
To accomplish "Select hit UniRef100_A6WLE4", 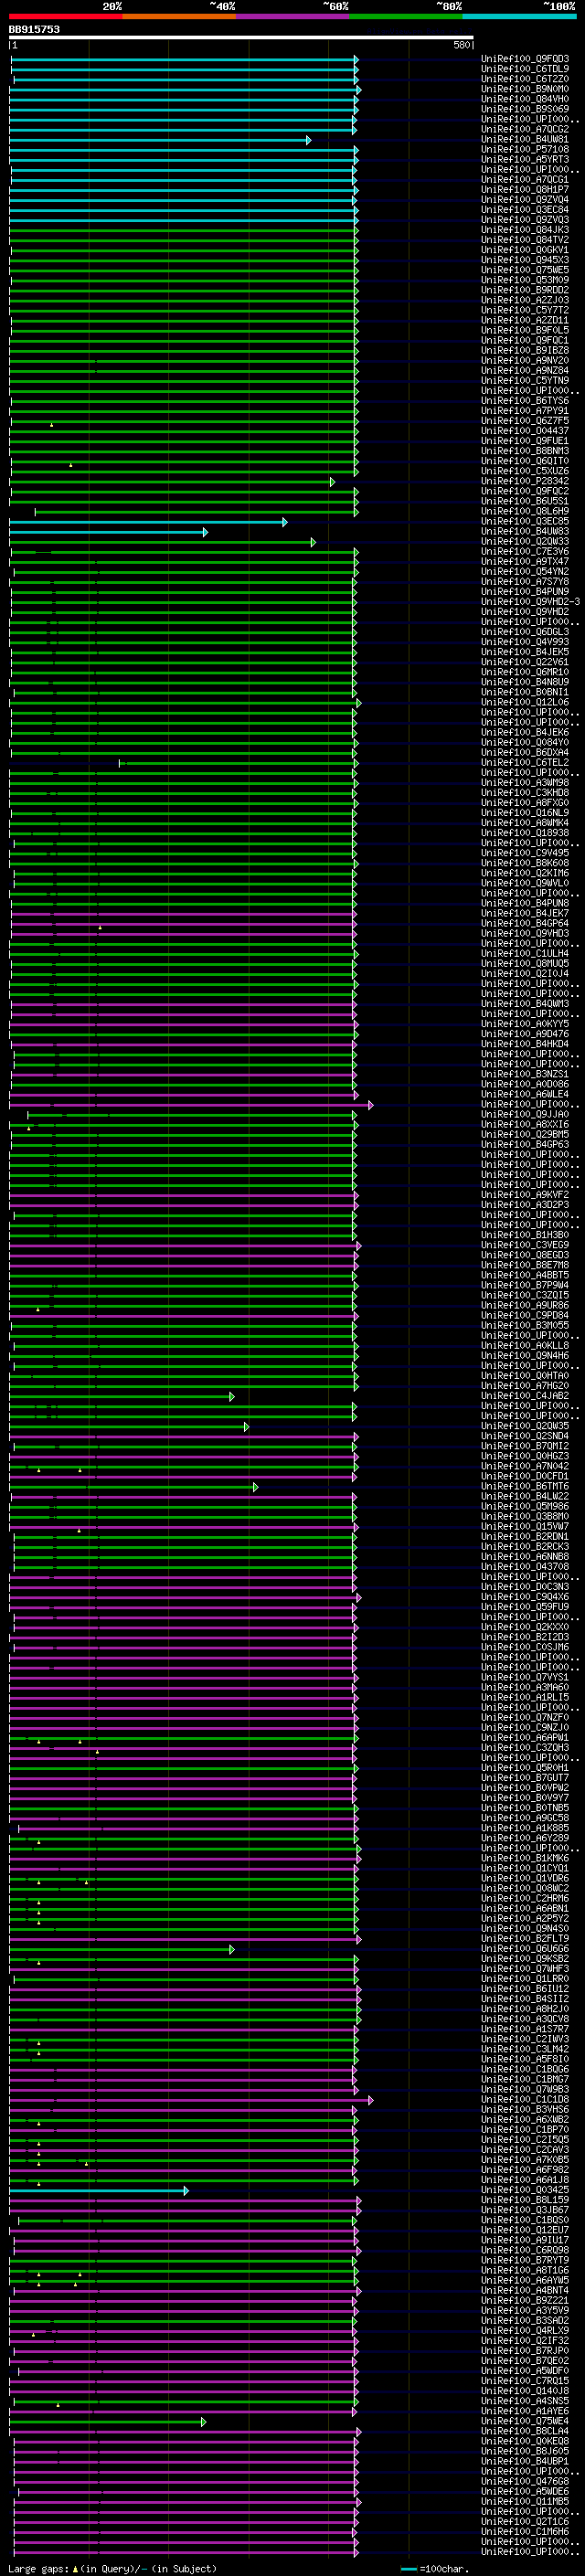I will (x=525, y=1094).
